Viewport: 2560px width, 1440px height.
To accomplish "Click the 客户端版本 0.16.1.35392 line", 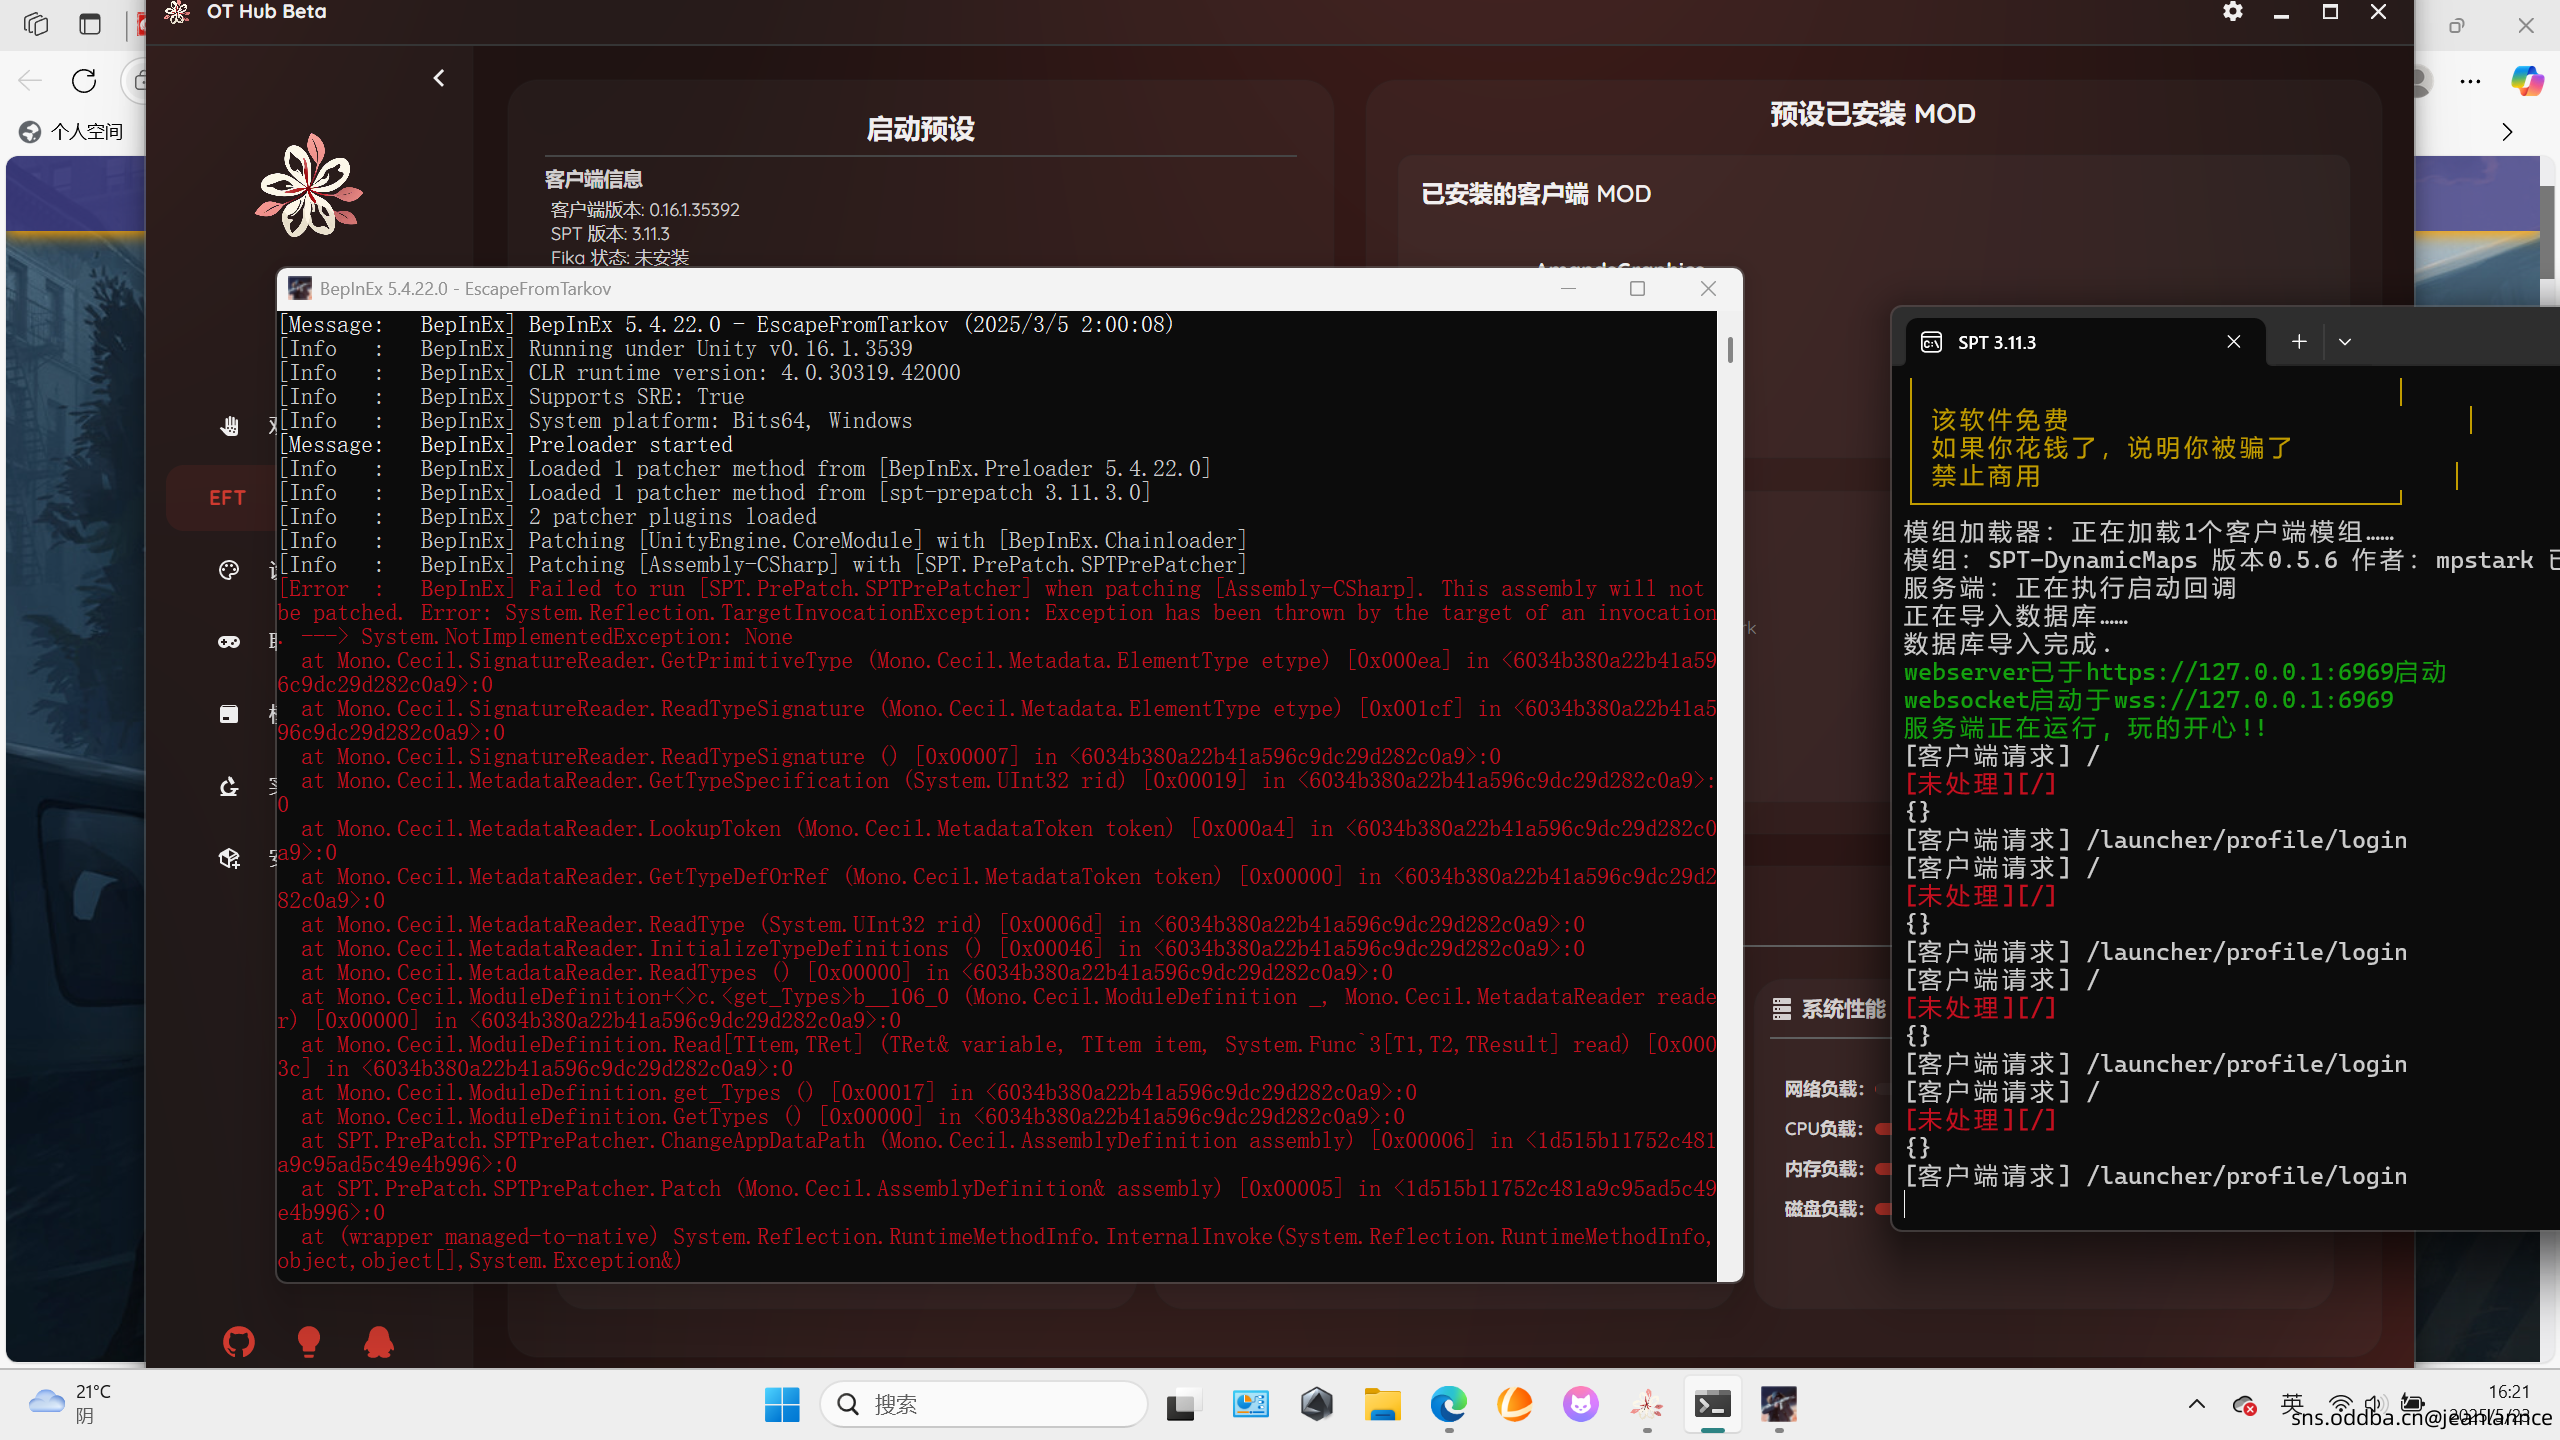I will [x=645, y=210].
